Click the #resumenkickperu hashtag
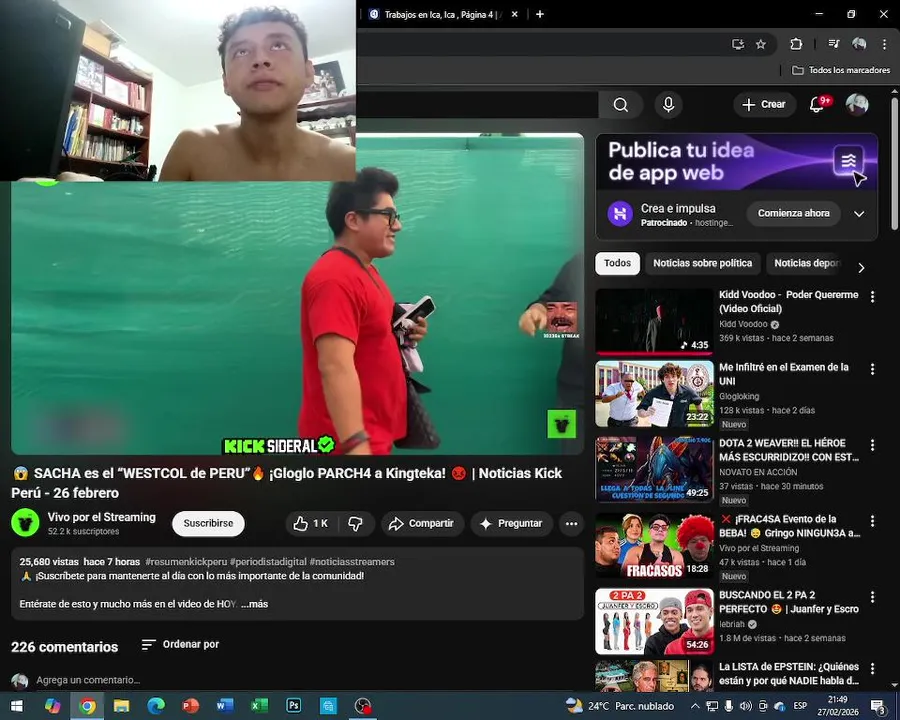Viewport: 900px width, 720px height. coord(185,562)
